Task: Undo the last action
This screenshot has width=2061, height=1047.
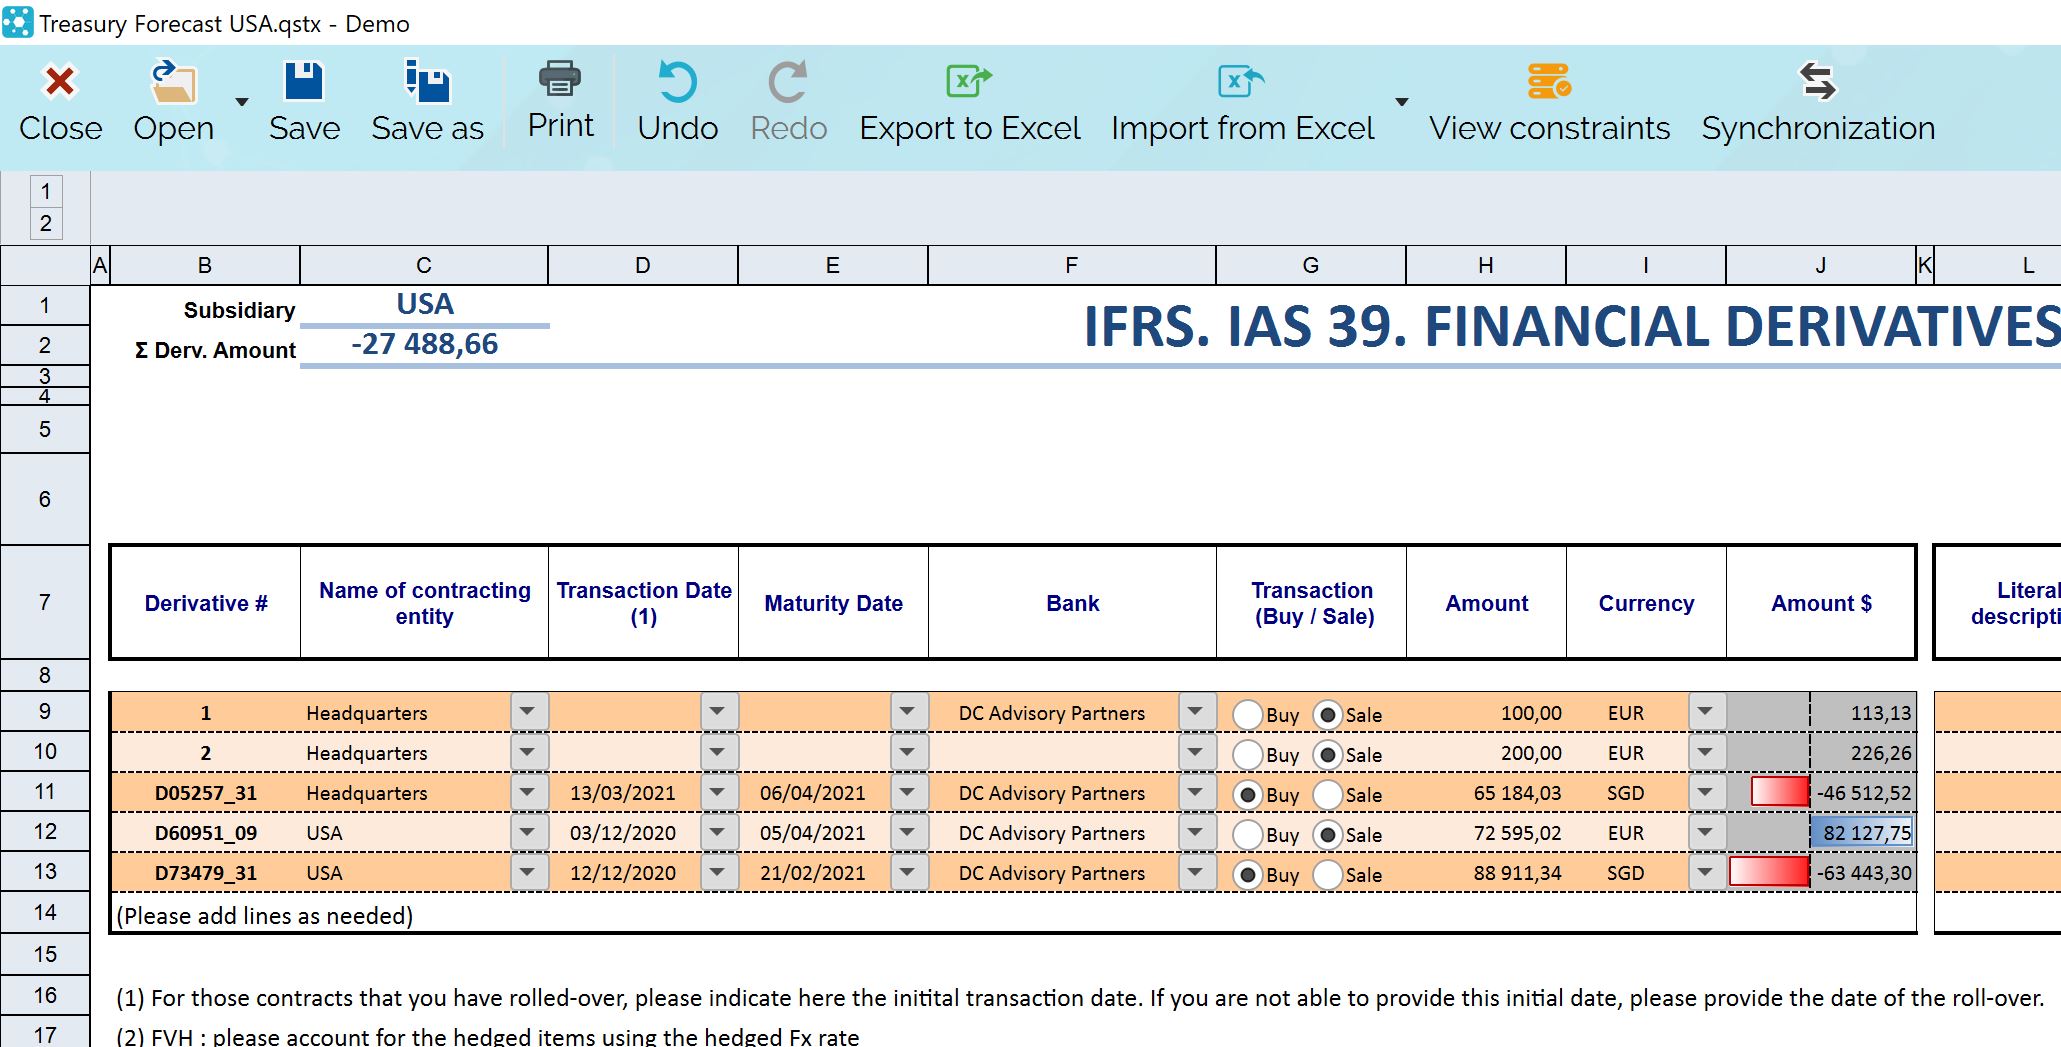Action: pos(678,82)
